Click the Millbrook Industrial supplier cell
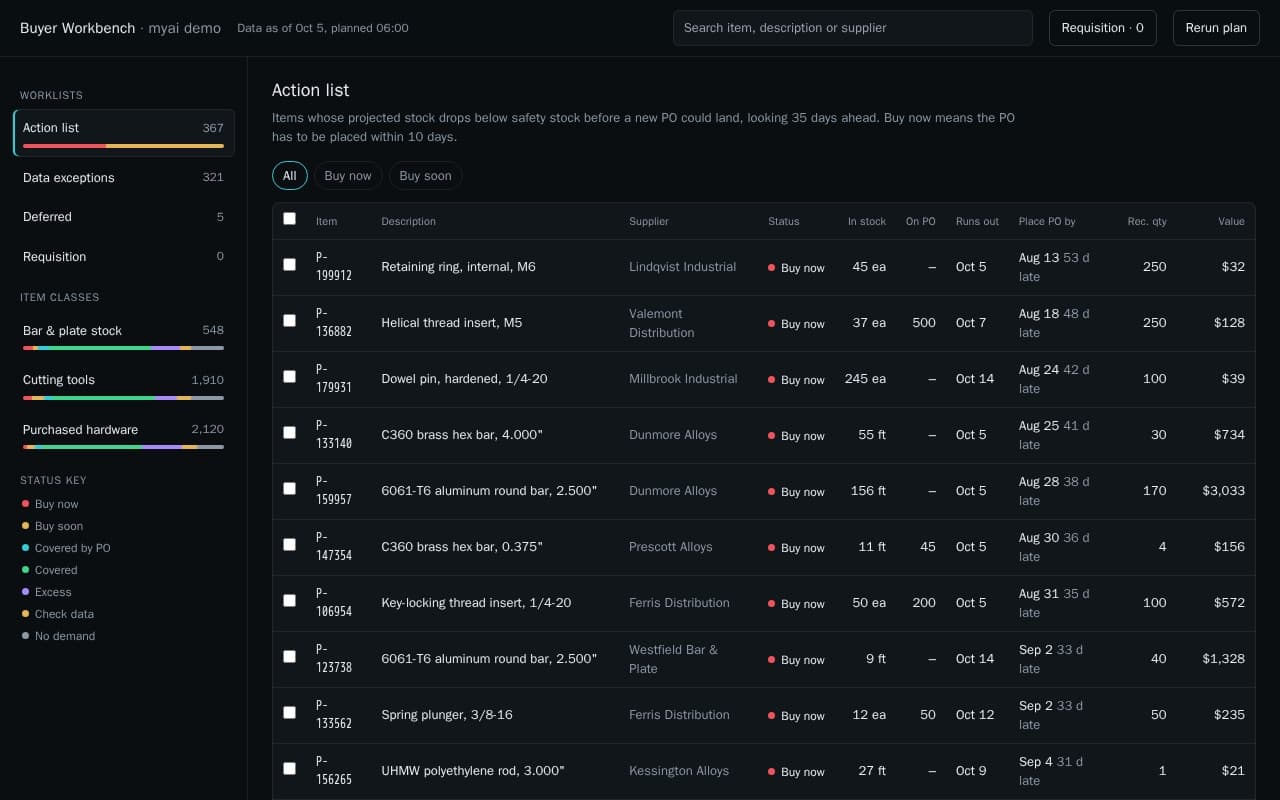This screenshot has height=800, width=1280. (x=683, y=379)
